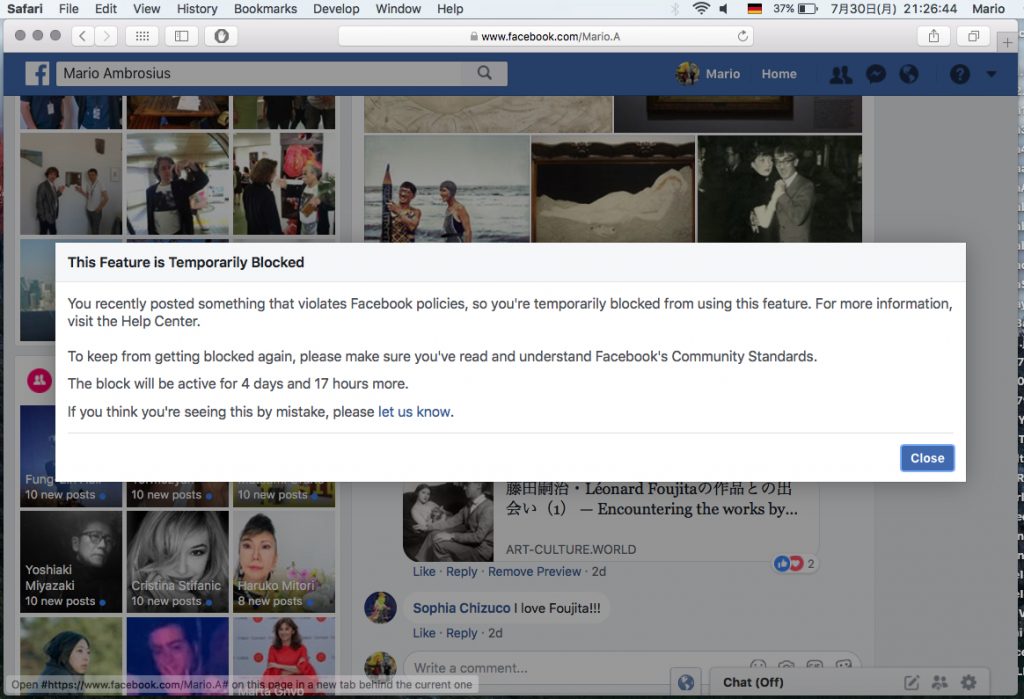
Task: Go back with Safari's back arrow
Action: point(82,36)
